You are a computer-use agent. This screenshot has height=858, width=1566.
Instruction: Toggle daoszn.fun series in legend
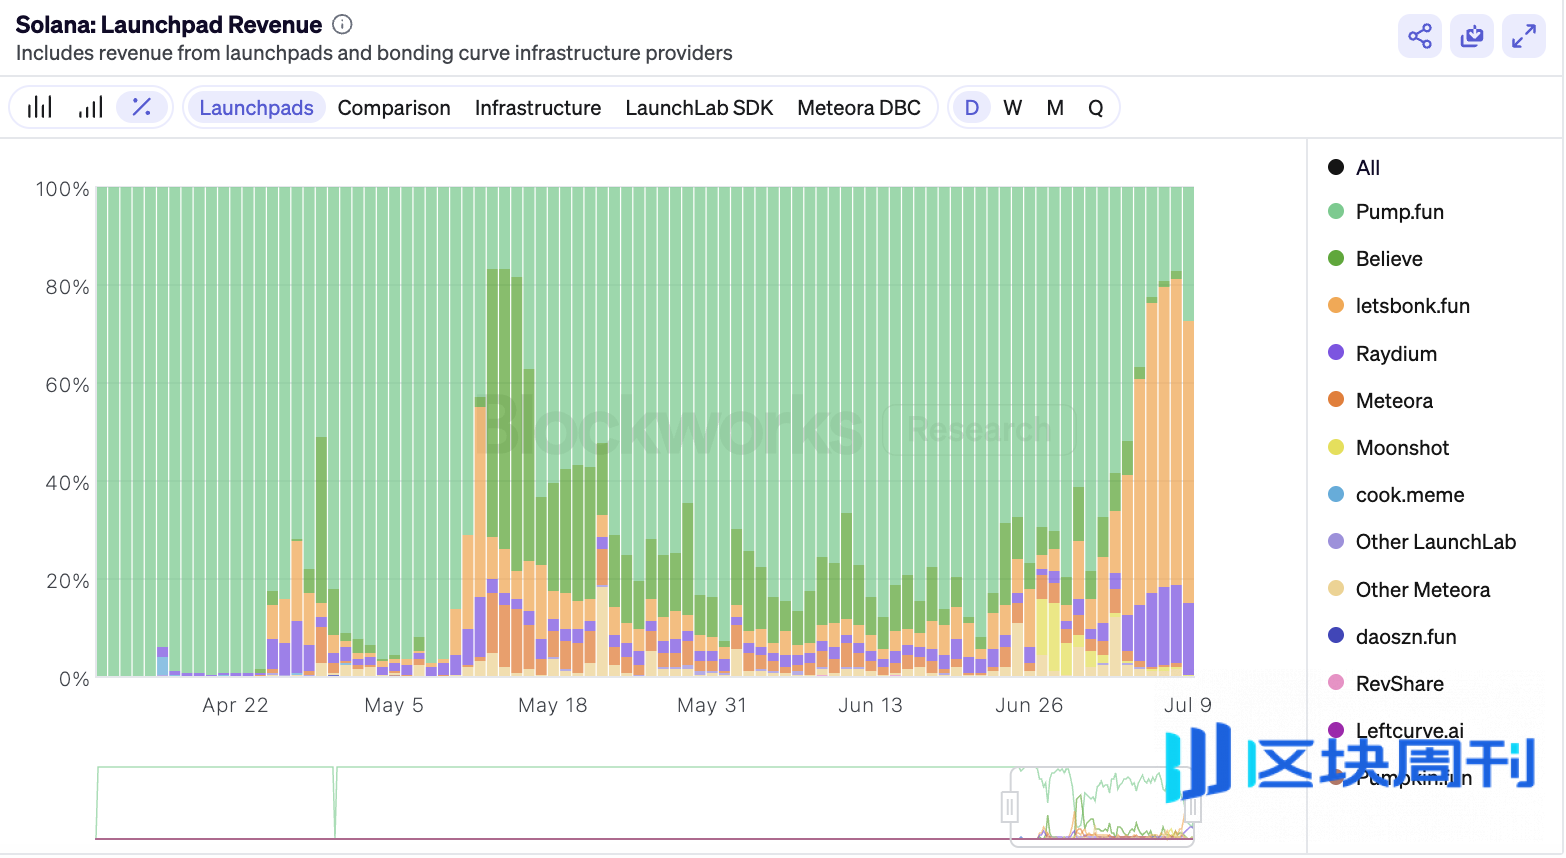click(1392, 636)
